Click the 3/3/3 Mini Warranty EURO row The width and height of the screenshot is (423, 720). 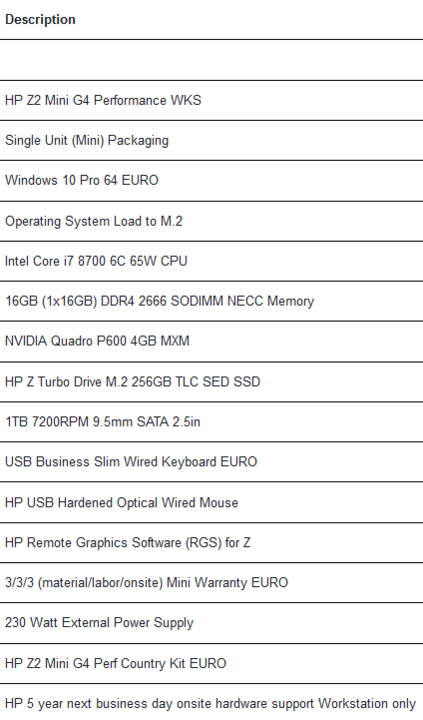coord(211,583)
